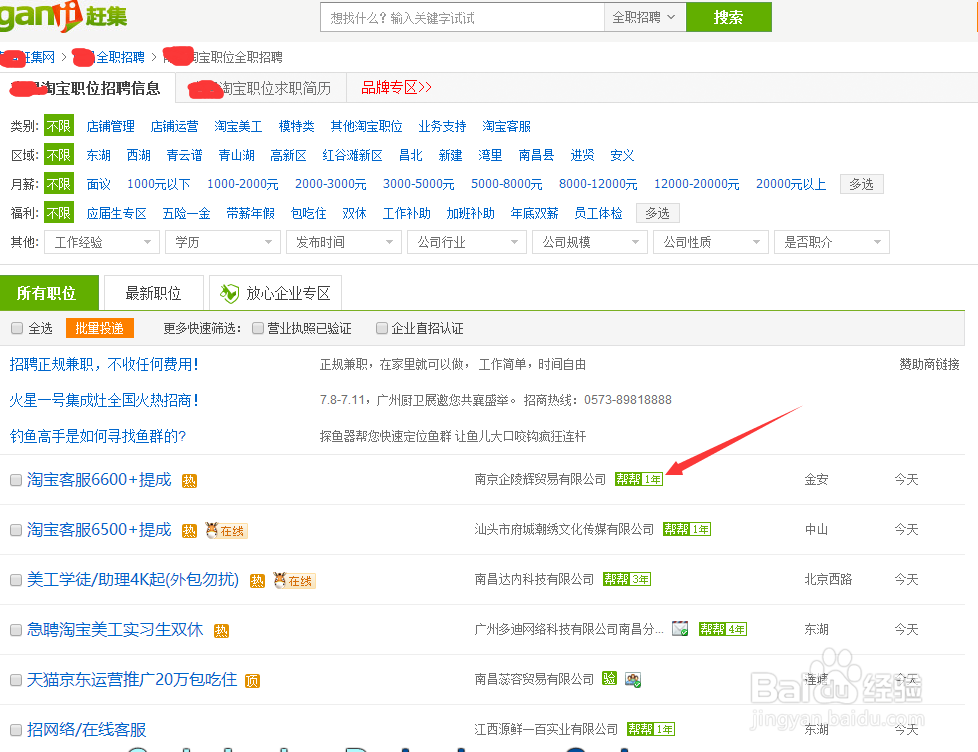Filter salary by 面议
Image resolution: width=978 pixels, height=752 pixels.
[x=99, y=184]
